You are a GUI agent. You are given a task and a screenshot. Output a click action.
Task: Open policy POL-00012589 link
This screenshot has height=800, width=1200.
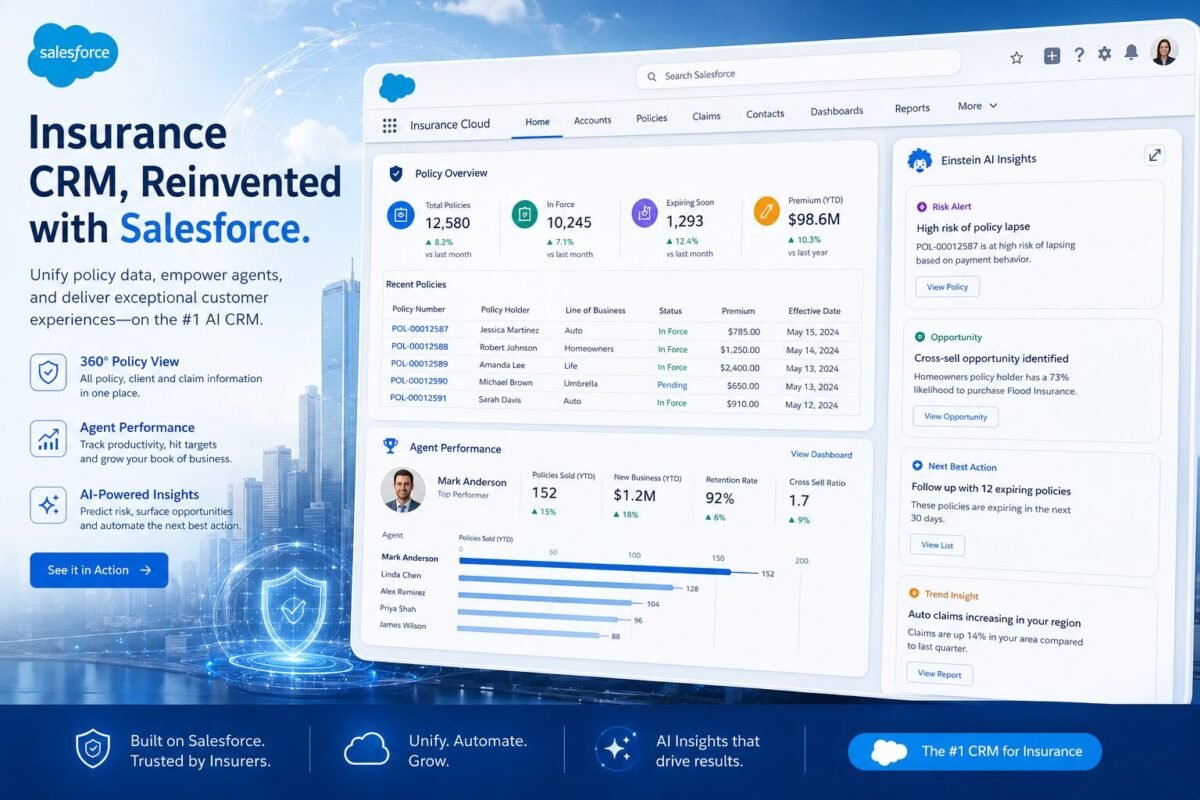coord(419,363)
